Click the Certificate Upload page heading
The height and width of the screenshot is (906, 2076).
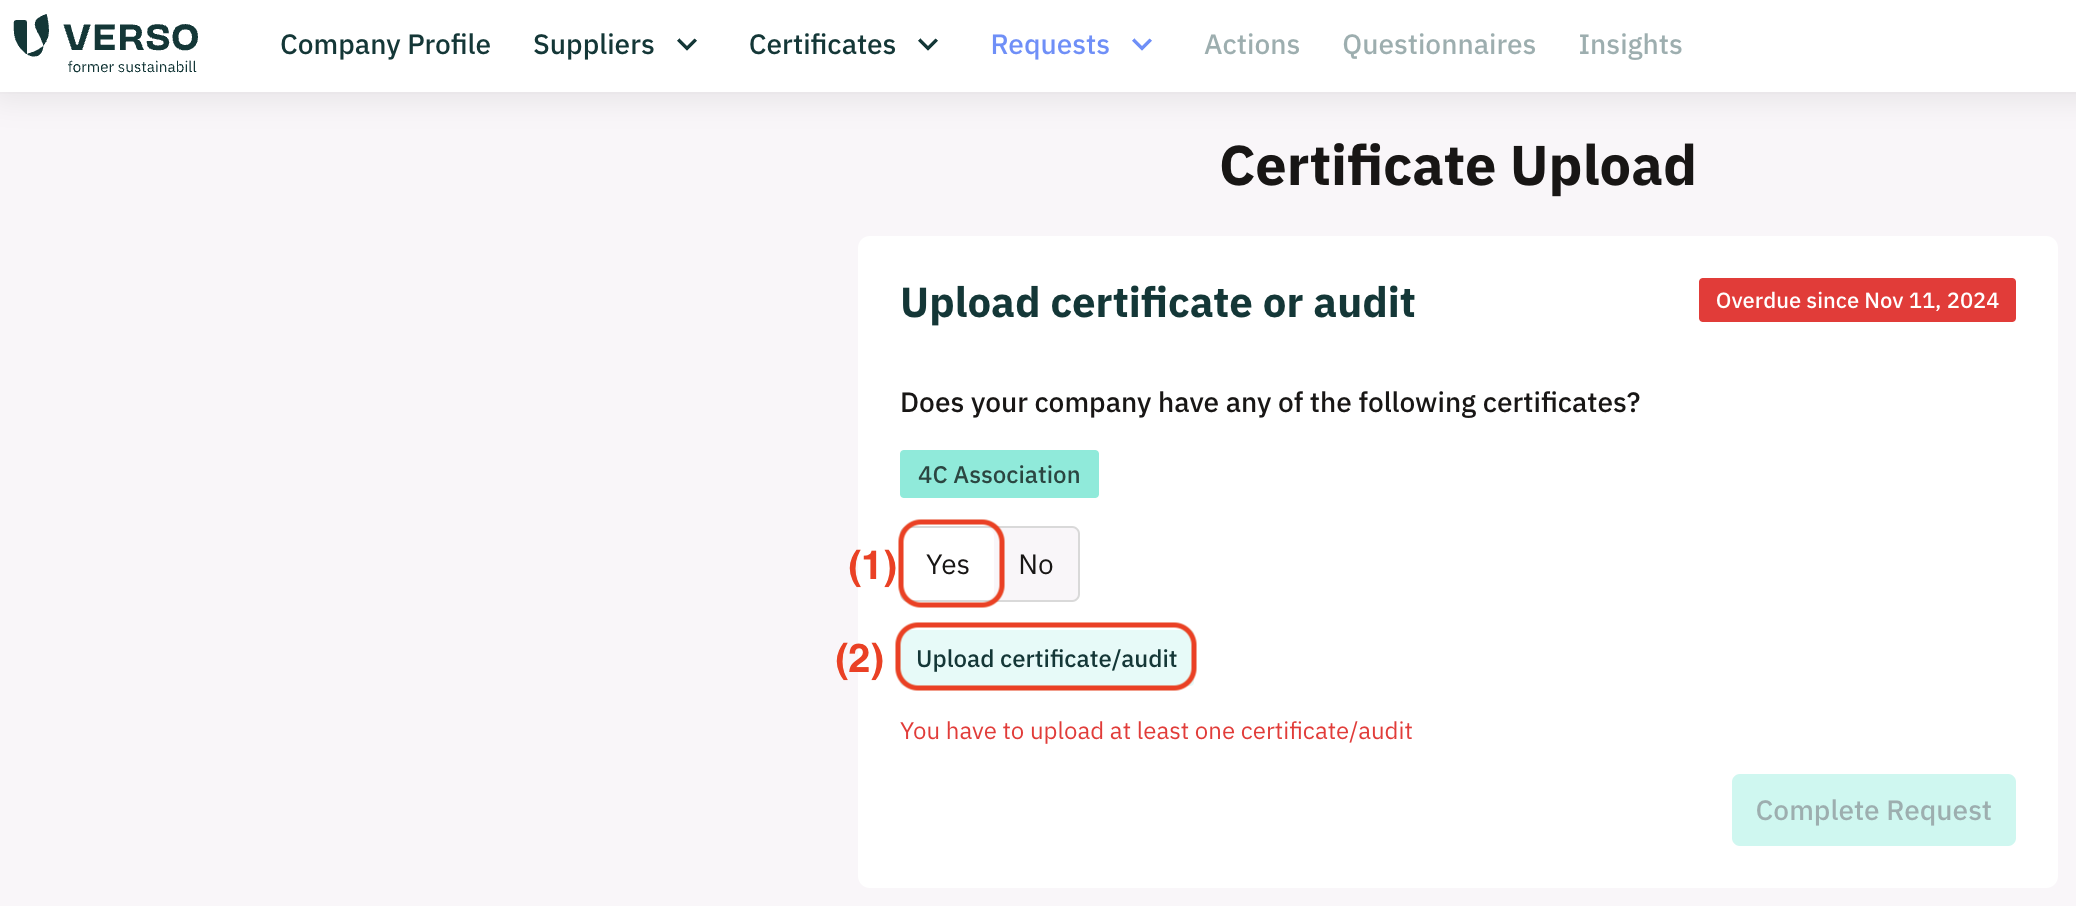(x=1458, y=166)
